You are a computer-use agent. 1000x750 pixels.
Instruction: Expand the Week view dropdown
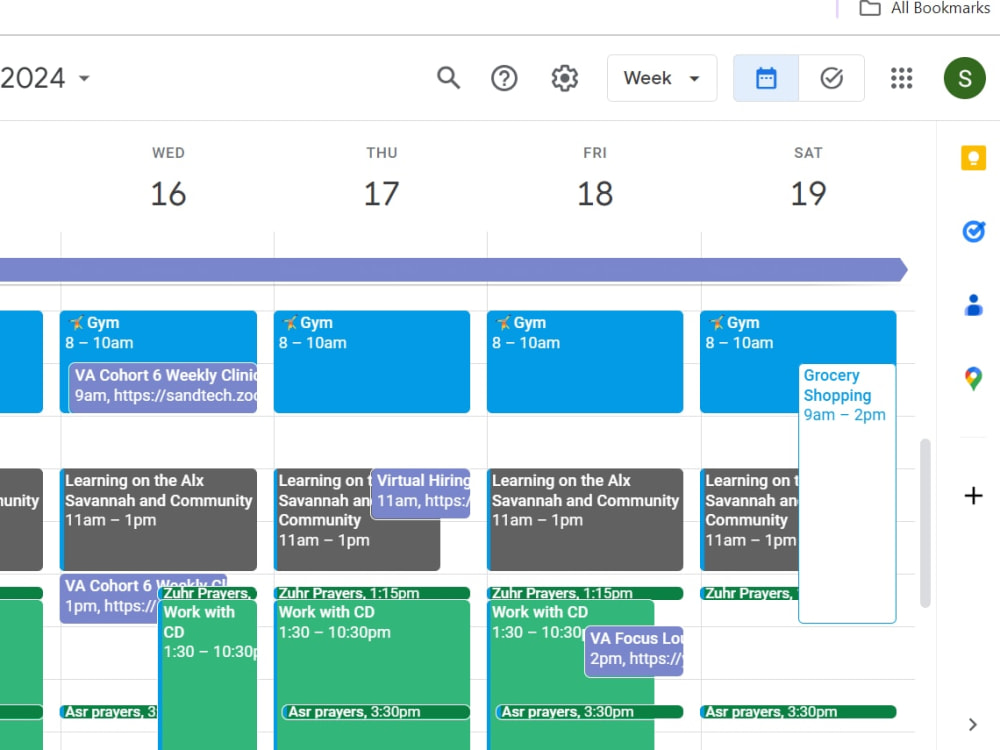click(x=662, y=78)
